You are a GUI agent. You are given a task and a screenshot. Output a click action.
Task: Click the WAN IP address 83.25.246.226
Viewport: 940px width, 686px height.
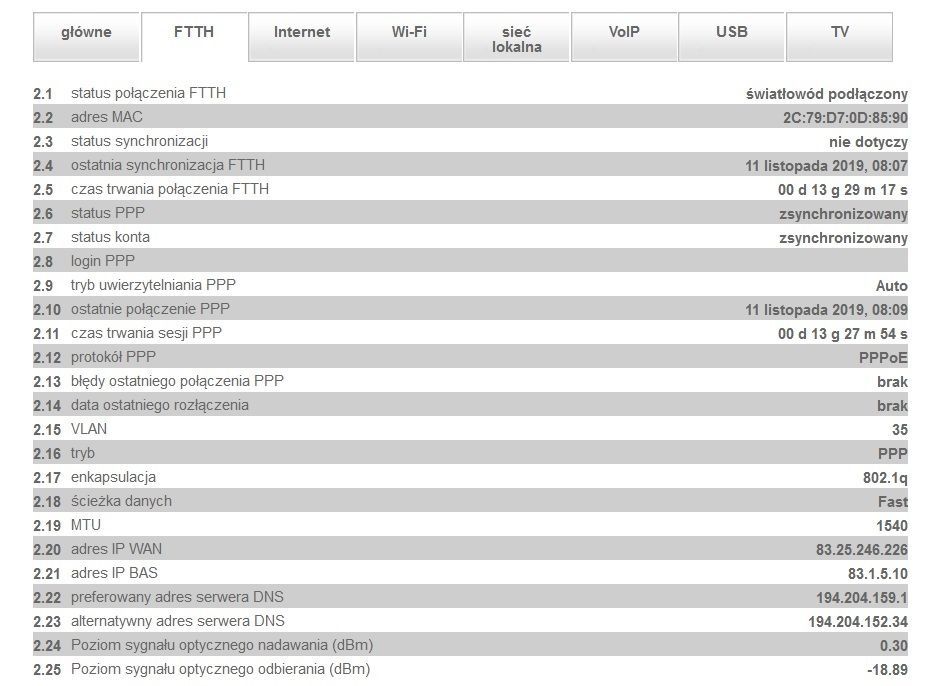point(862,550)
